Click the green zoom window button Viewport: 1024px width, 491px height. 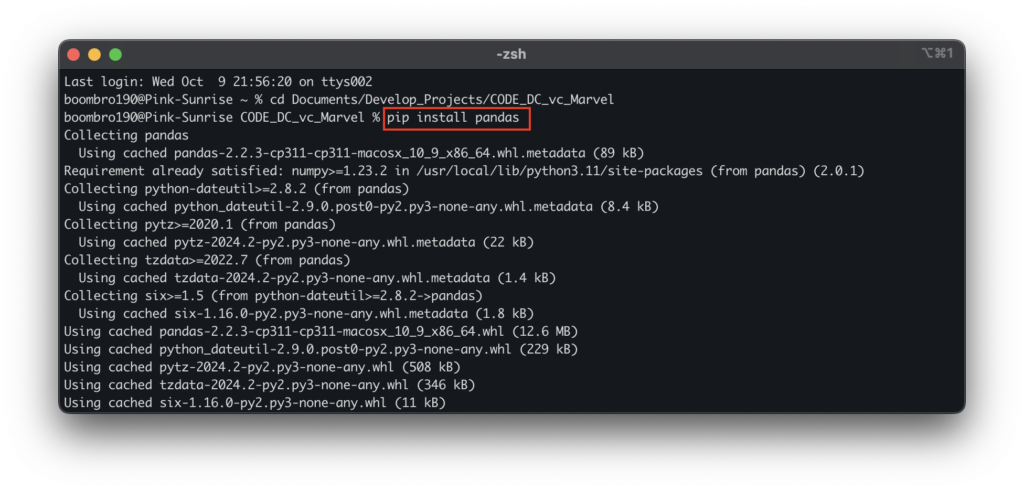pyautogui.click(x=115, y=54)
